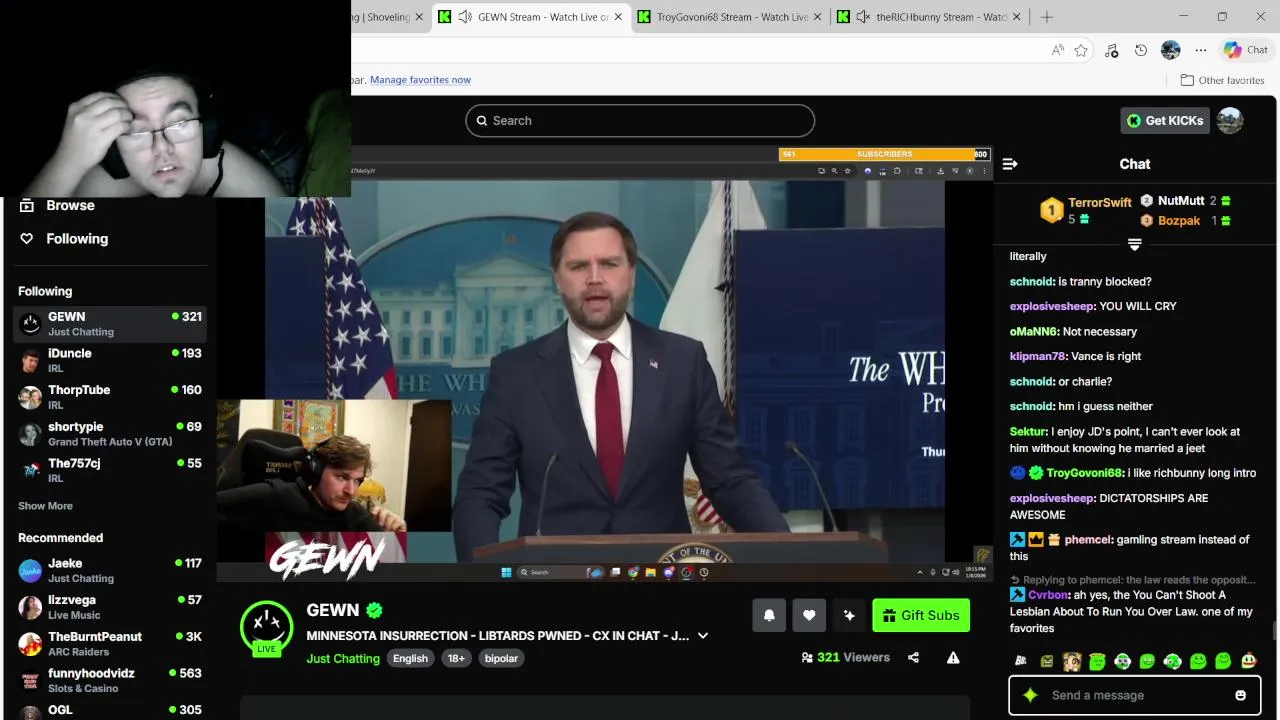1280x720 pixels.
Task: Focus the Kick Search field
Action: (640, 121)
